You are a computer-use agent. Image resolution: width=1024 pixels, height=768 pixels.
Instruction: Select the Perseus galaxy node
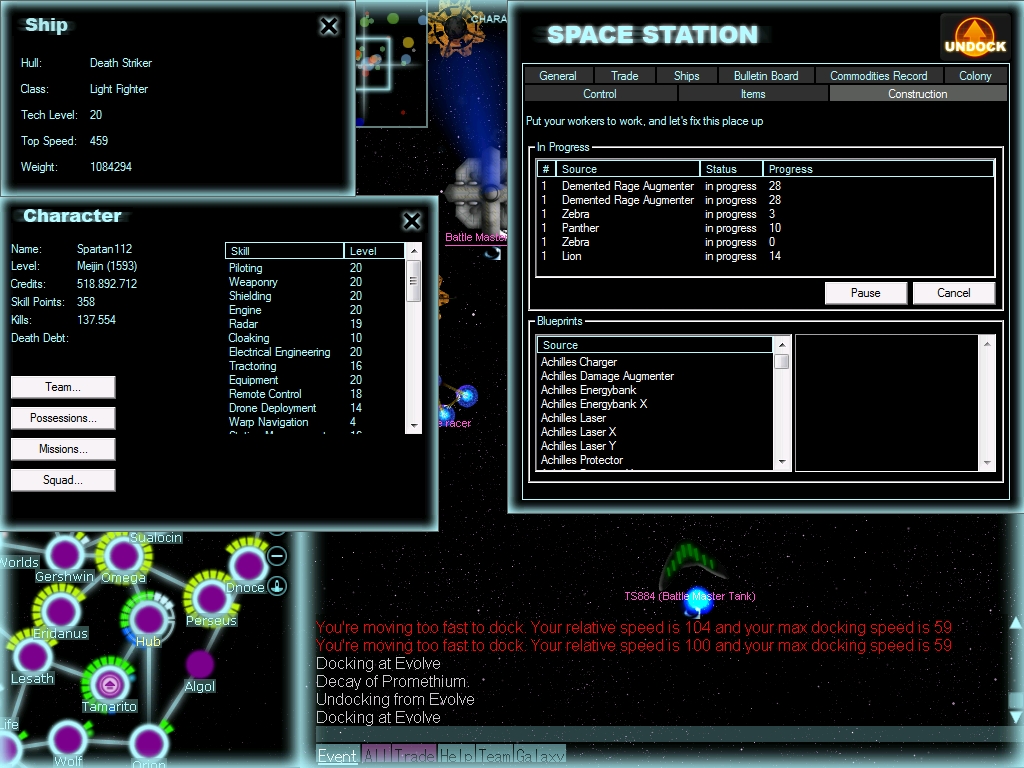pyautogui.click(x=210, y=599)
